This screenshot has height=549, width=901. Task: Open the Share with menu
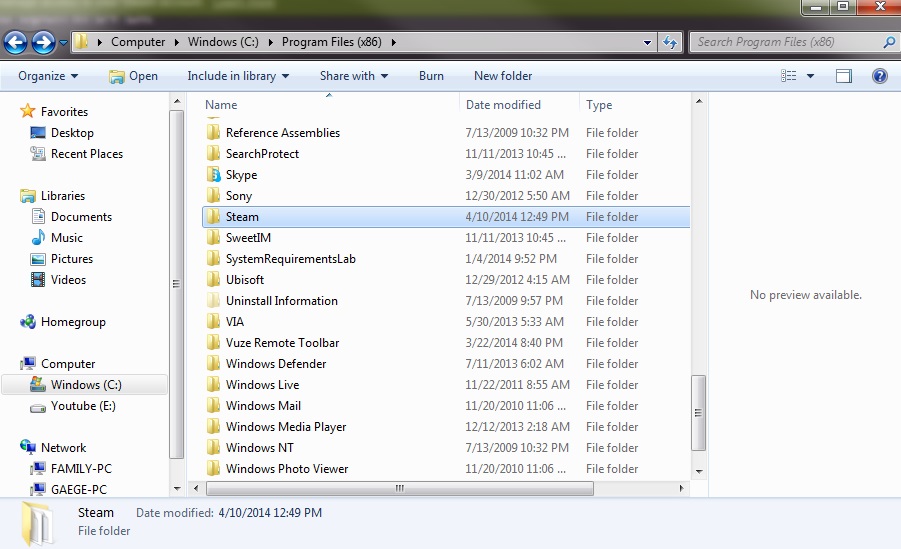pos(353,76)
